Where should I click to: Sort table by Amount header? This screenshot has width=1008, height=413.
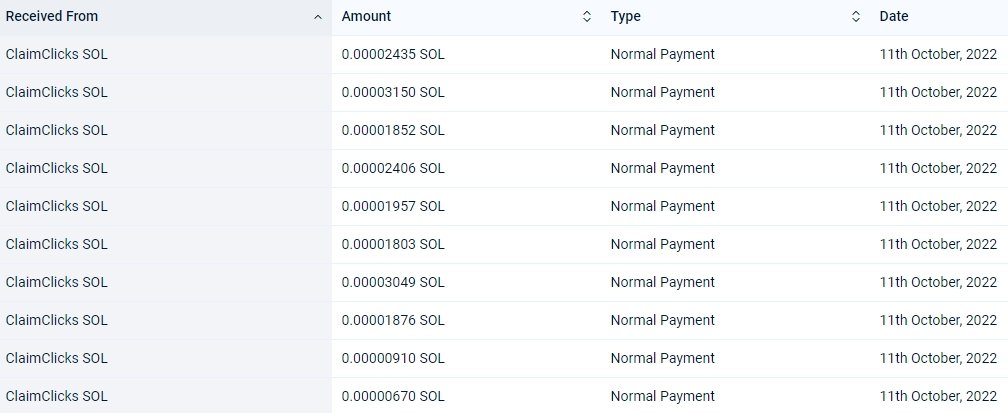coord(366,17)
